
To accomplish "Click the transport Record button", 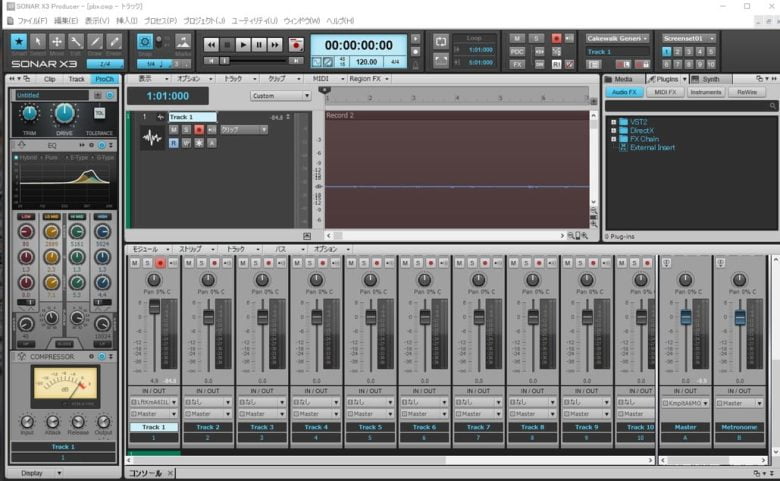I will (296, 45).
